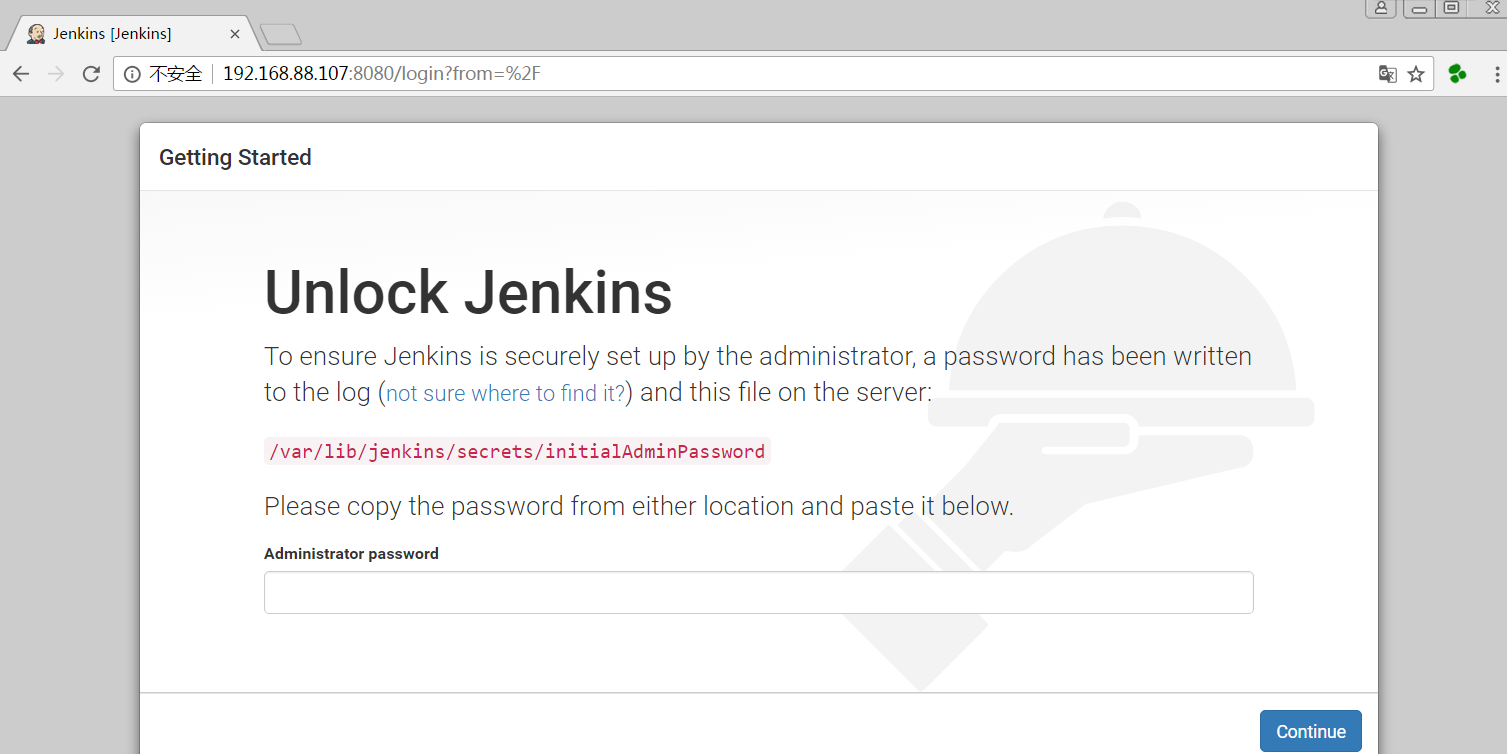Open a new browser tab
The image size is (1507, 754).
(281, 35)
